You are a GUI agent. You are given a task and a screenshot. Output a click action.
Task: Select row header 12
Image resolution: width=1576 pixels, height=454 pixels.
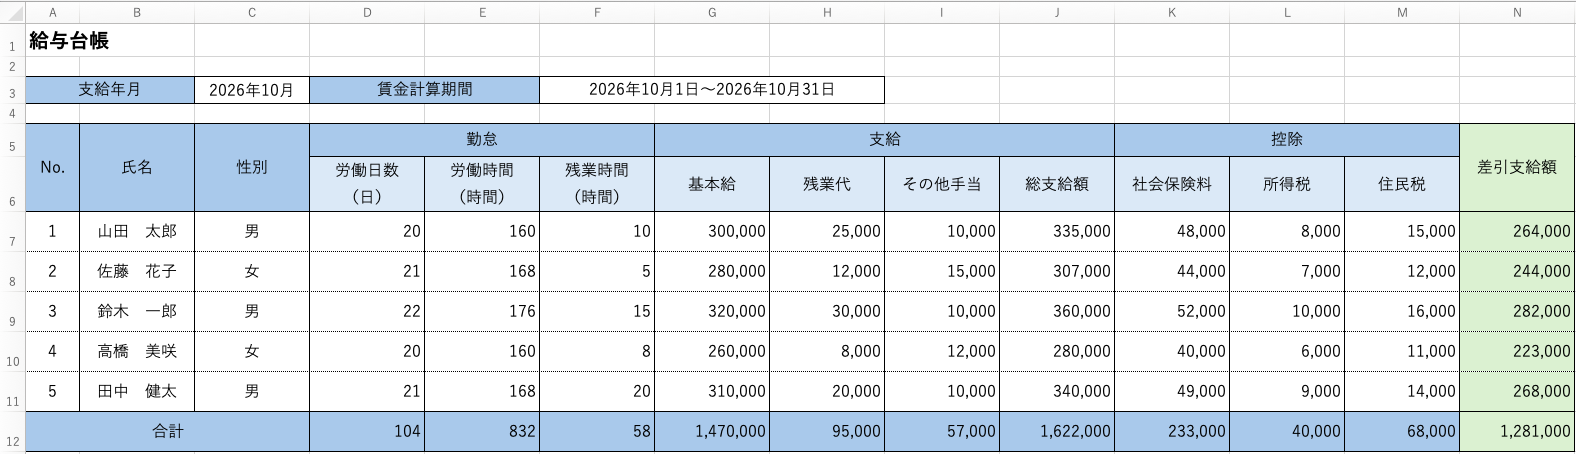pyautogui.click(x=12, y=432)
